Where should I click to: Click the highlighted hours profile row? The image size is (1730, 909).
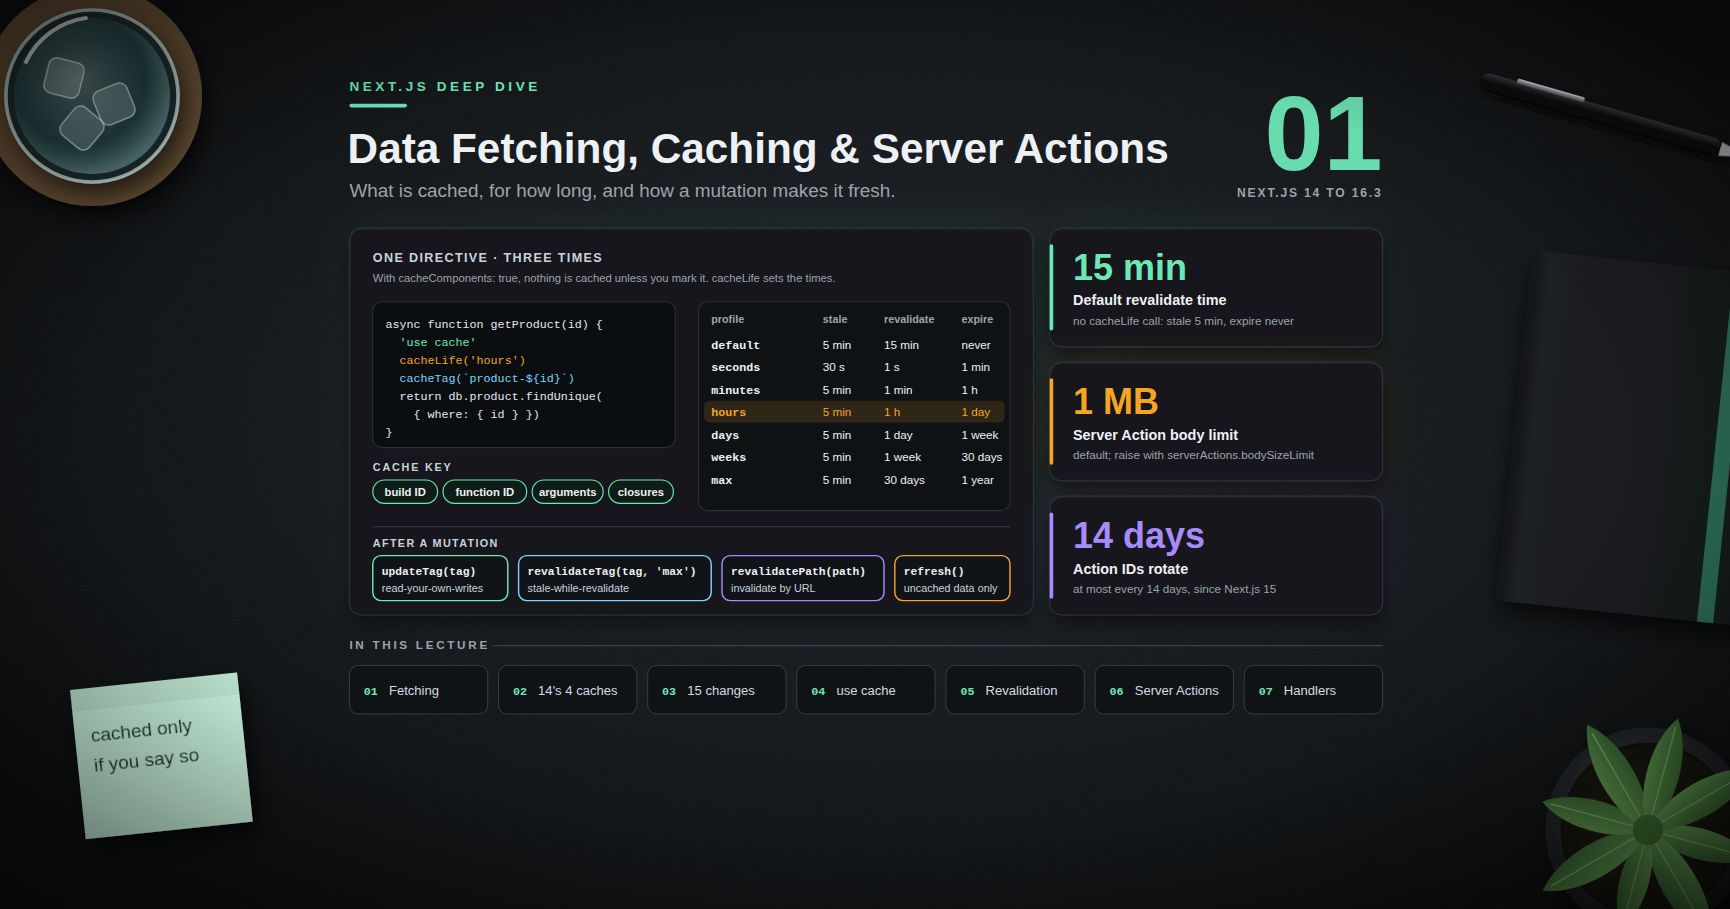click(x=854, y=412)
